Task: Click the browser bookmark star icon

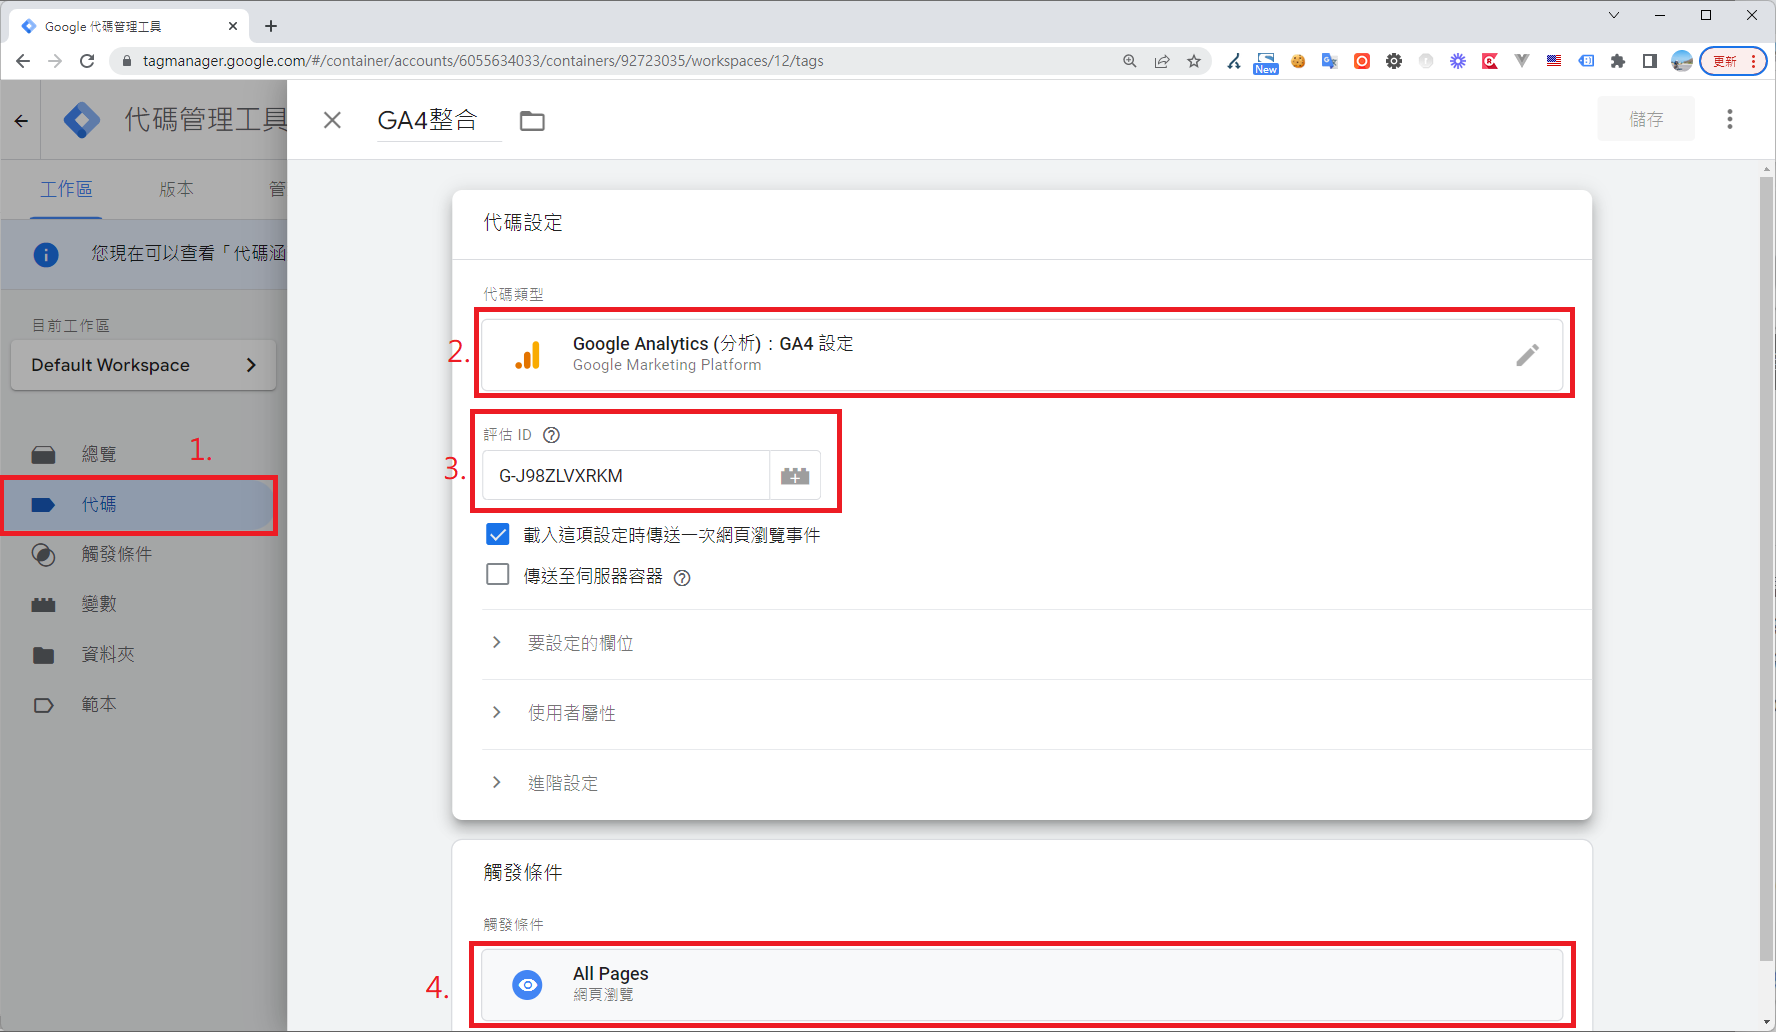Action: [1194, 61]
